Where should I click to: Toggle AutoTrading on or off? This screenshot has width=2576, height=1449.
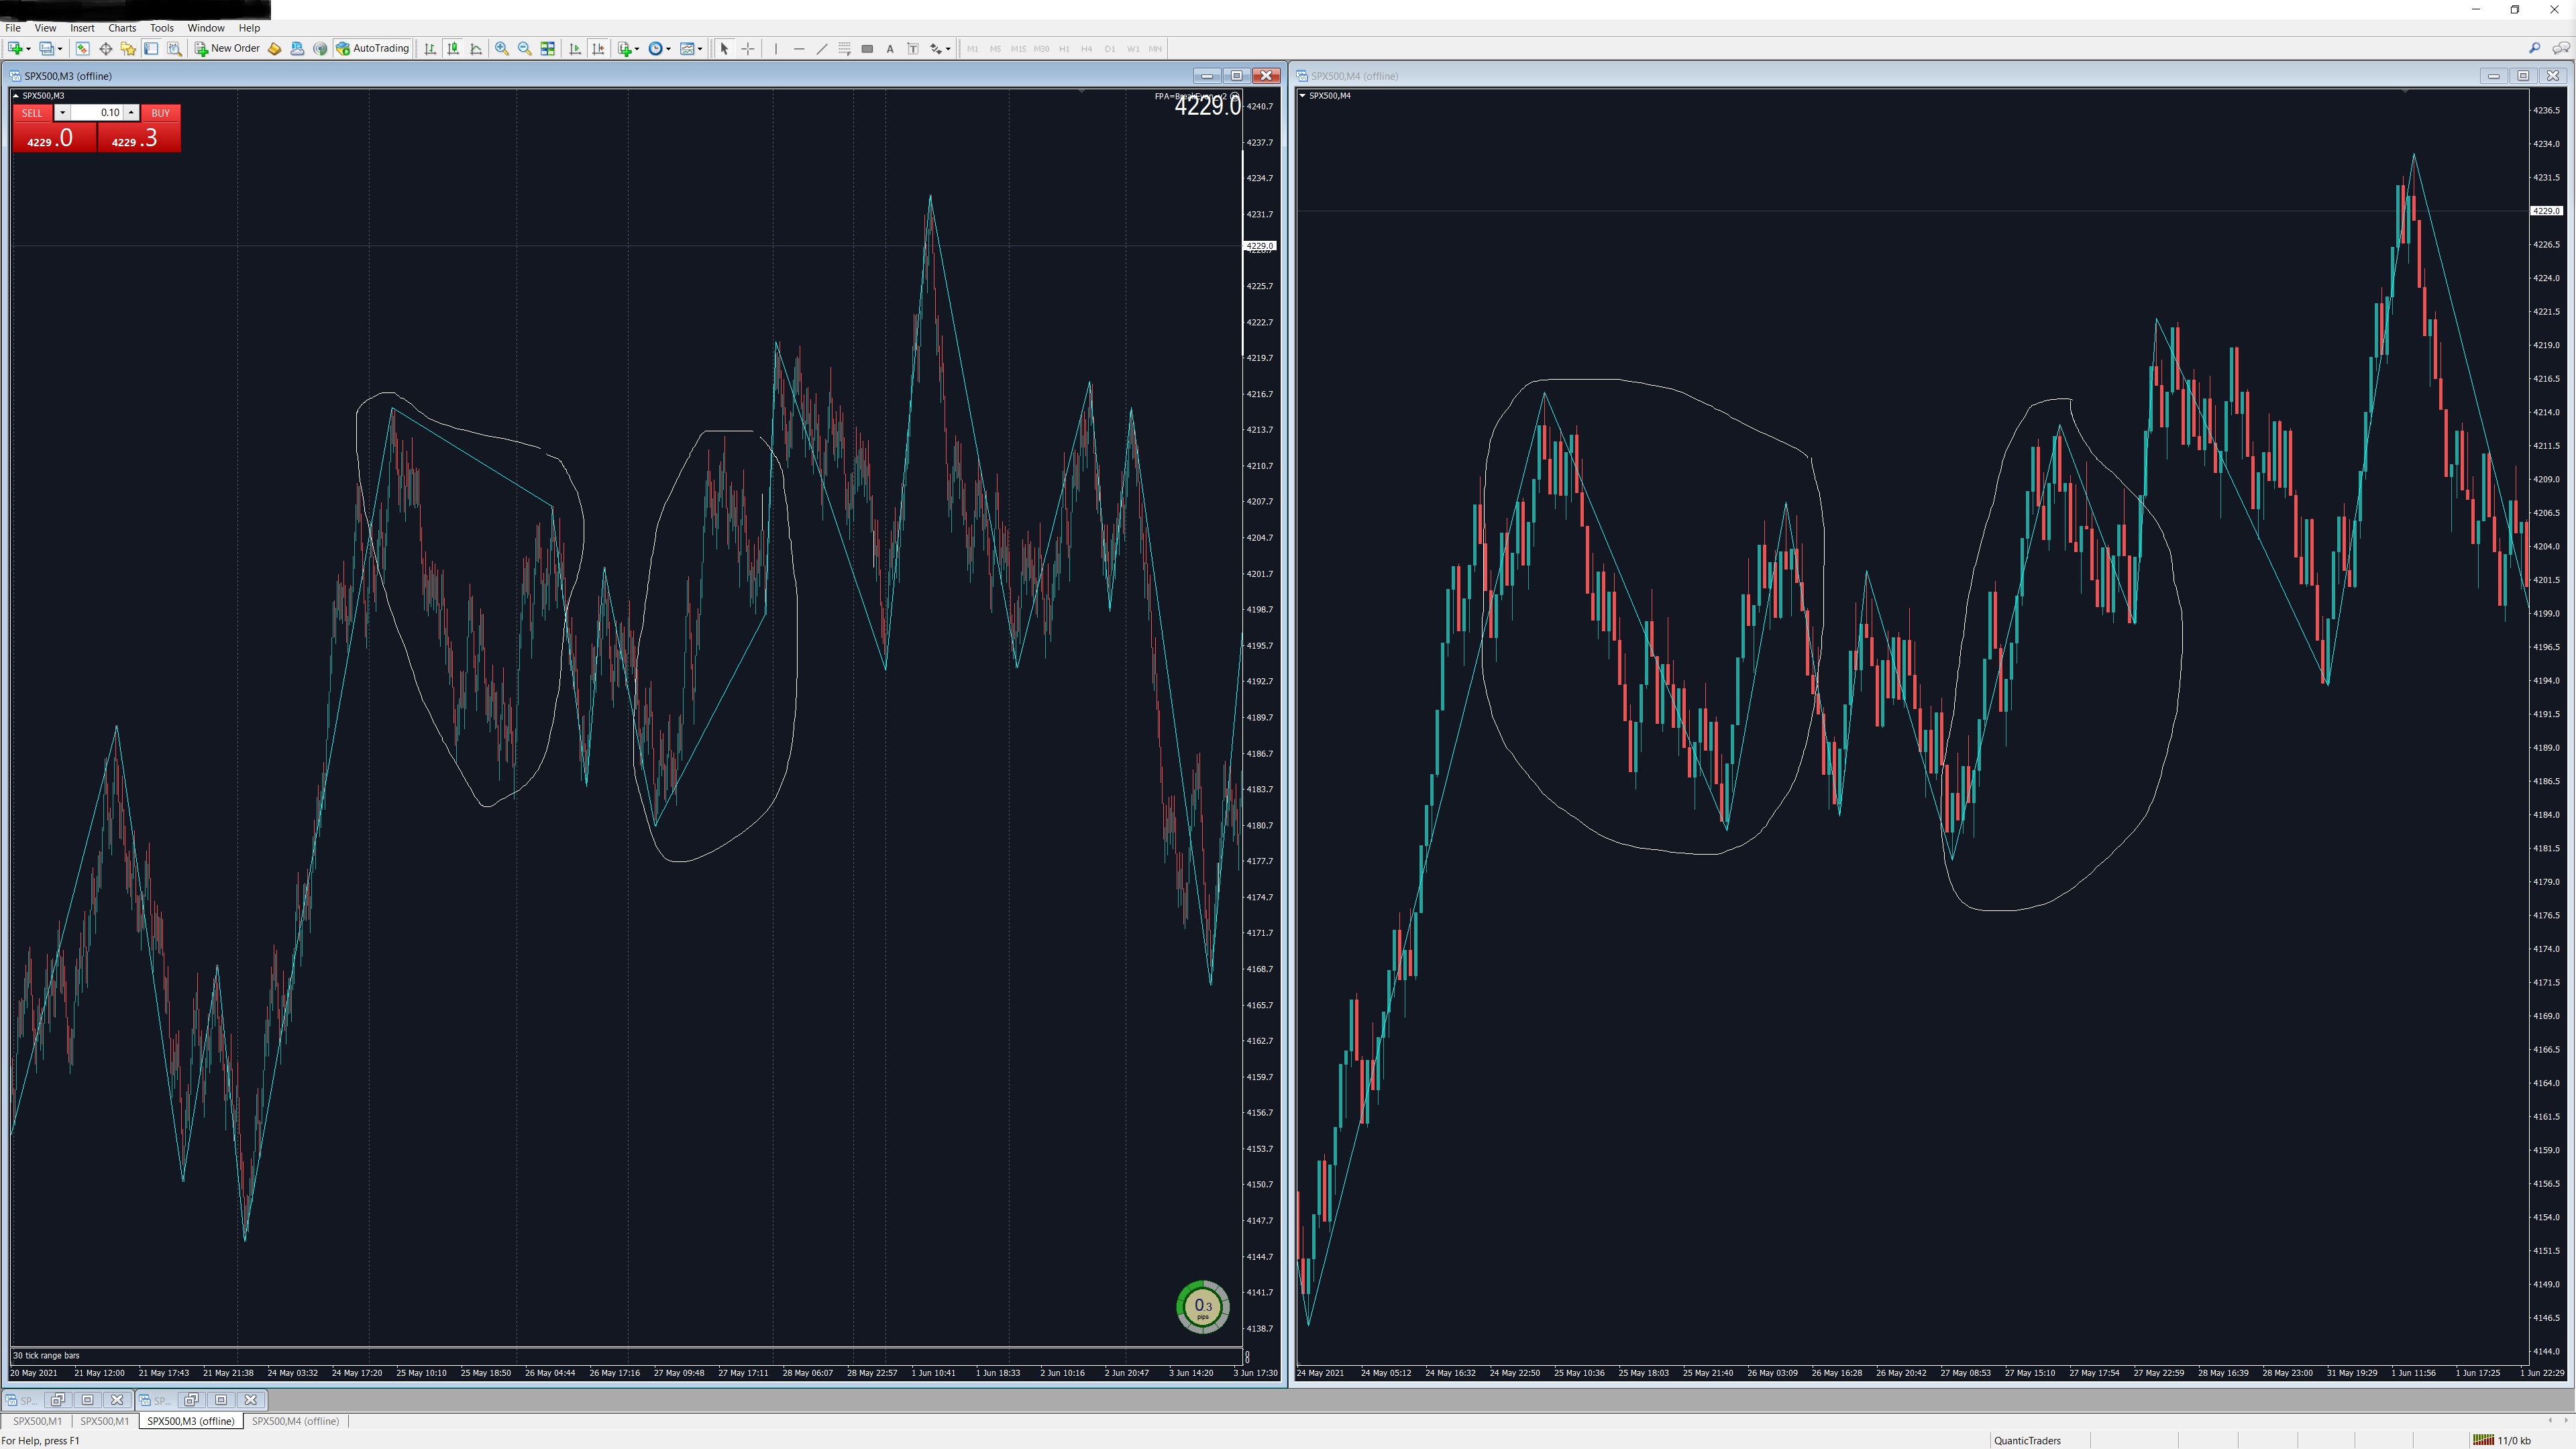pyautogui.click(x=372, y=48)
